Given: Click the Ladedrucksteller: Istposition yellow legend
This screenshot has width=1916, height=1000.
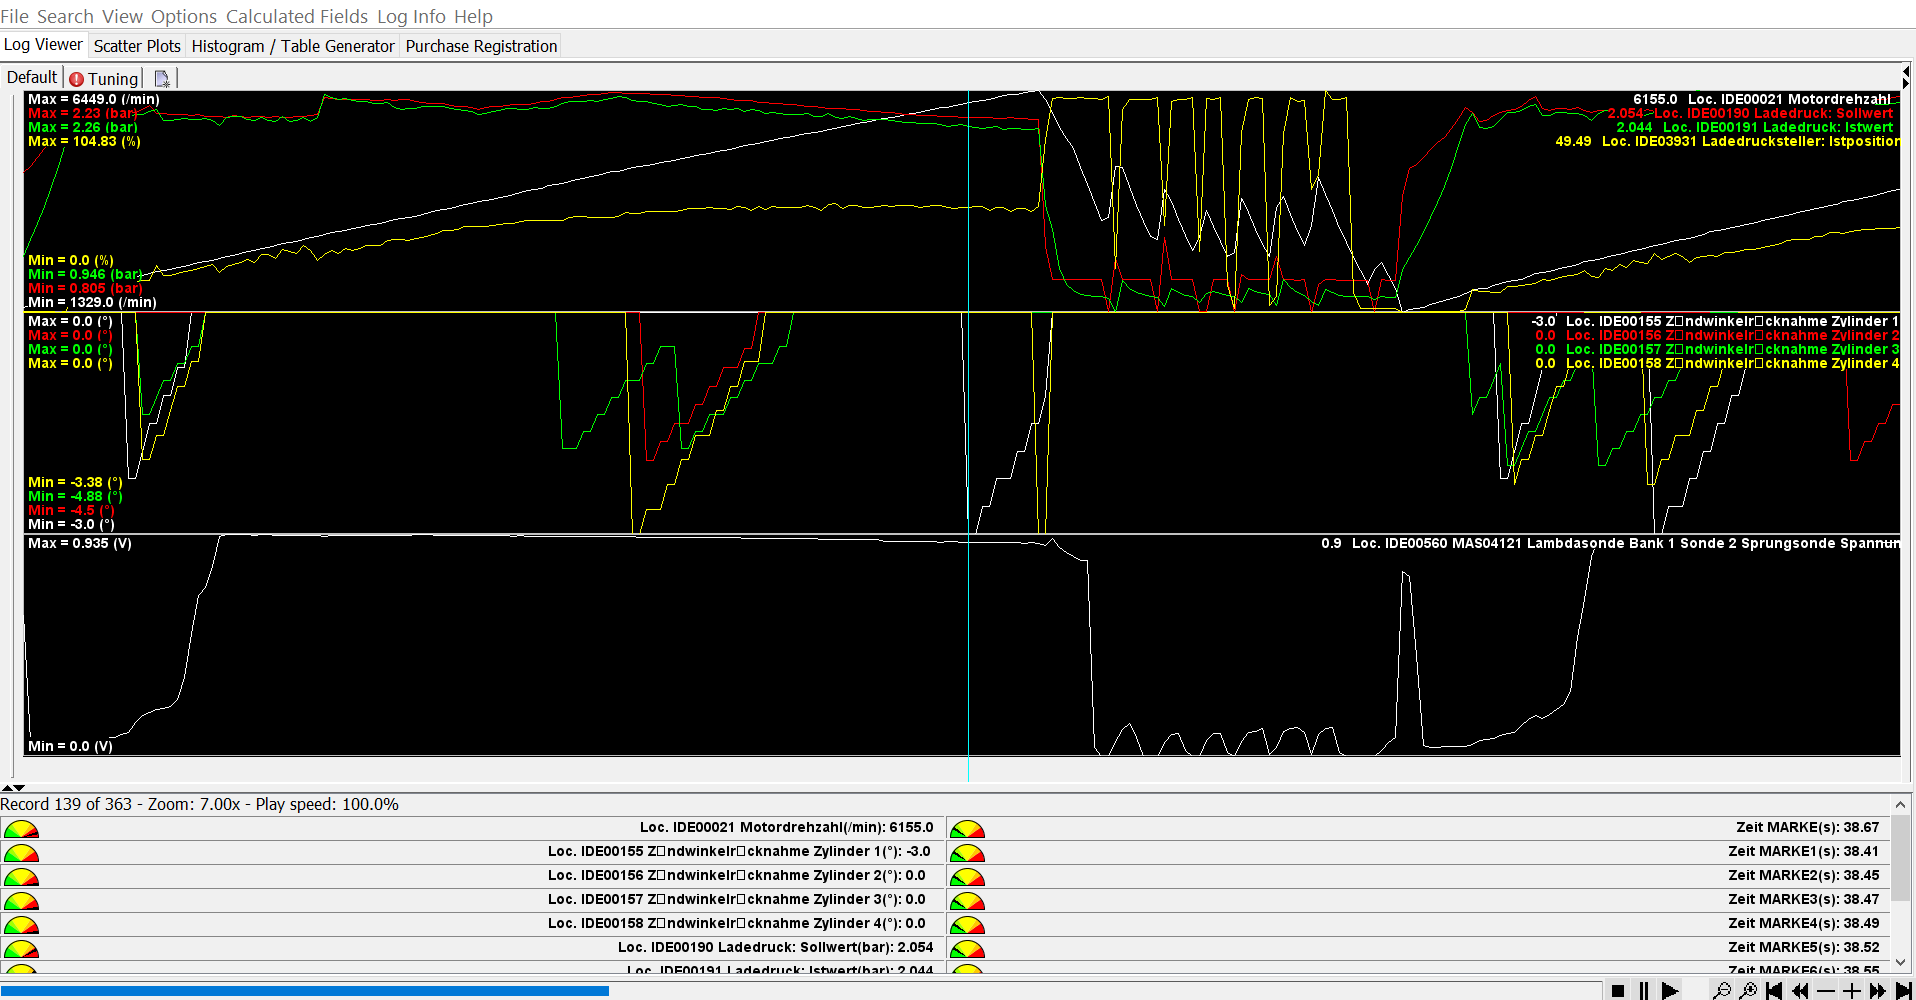Looking at the screenshot, I should 1727,141.
